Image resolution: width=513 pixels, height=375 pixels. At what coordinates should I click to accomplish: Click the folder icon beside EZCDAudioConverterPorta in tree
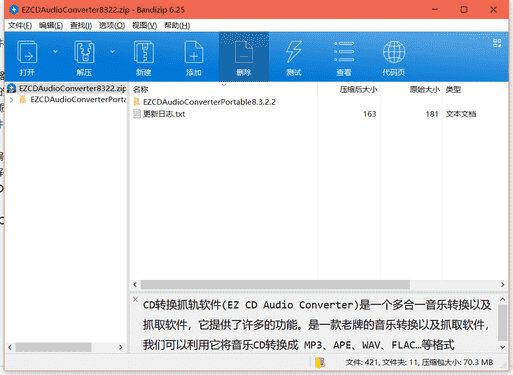[23, 99]
